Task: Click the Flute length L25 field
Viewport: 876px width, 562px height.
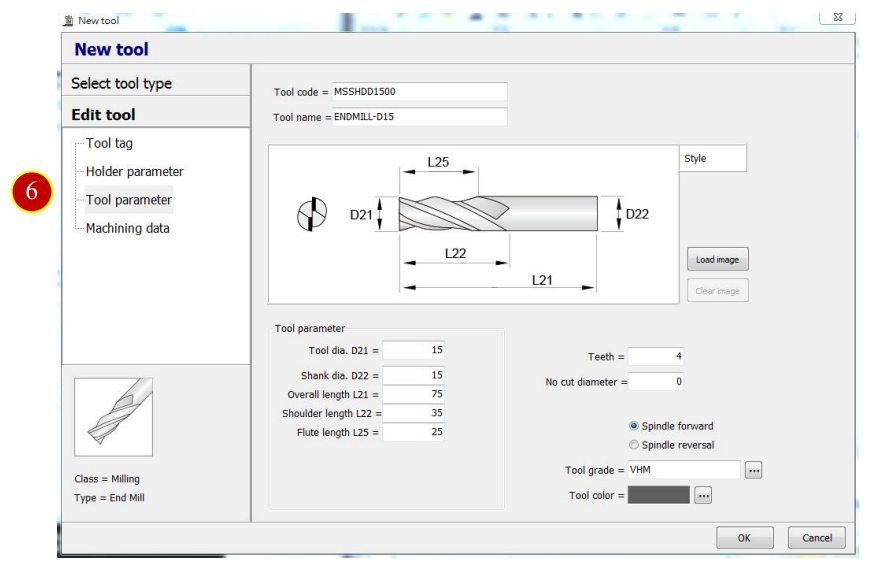Action: [x=413, y=432]
